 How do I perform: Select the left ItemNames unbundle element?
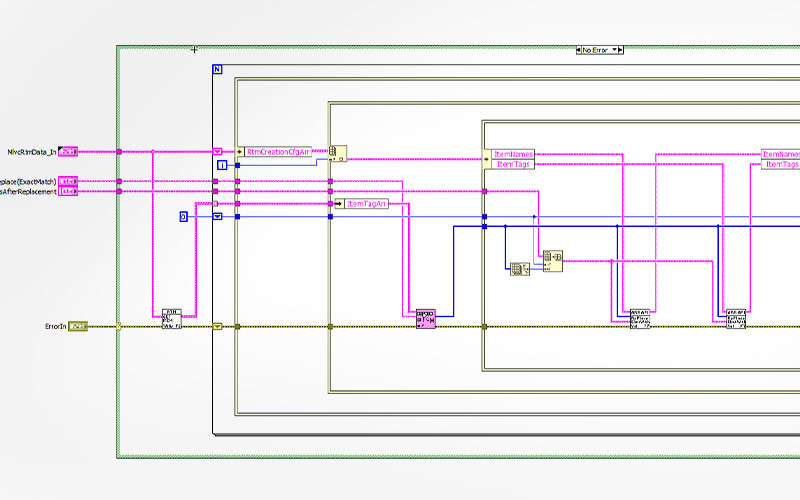point(514,155)
